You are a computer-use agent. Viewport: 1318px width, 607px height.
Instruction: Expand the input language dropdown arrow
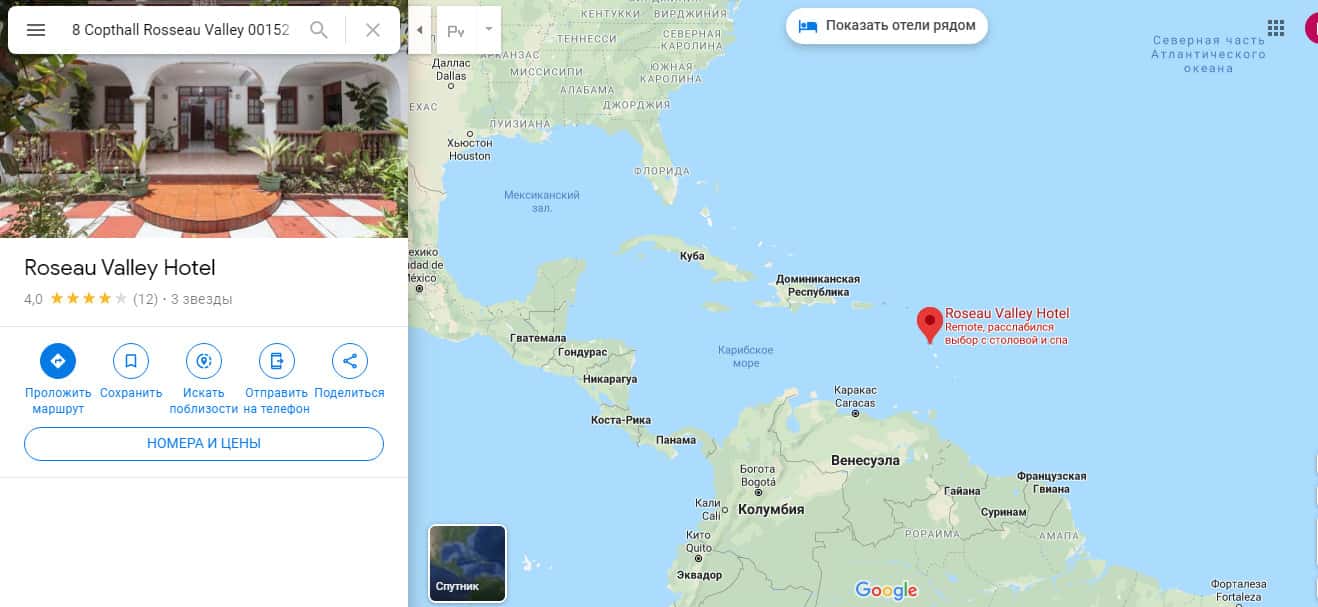[x=489, y=30]
